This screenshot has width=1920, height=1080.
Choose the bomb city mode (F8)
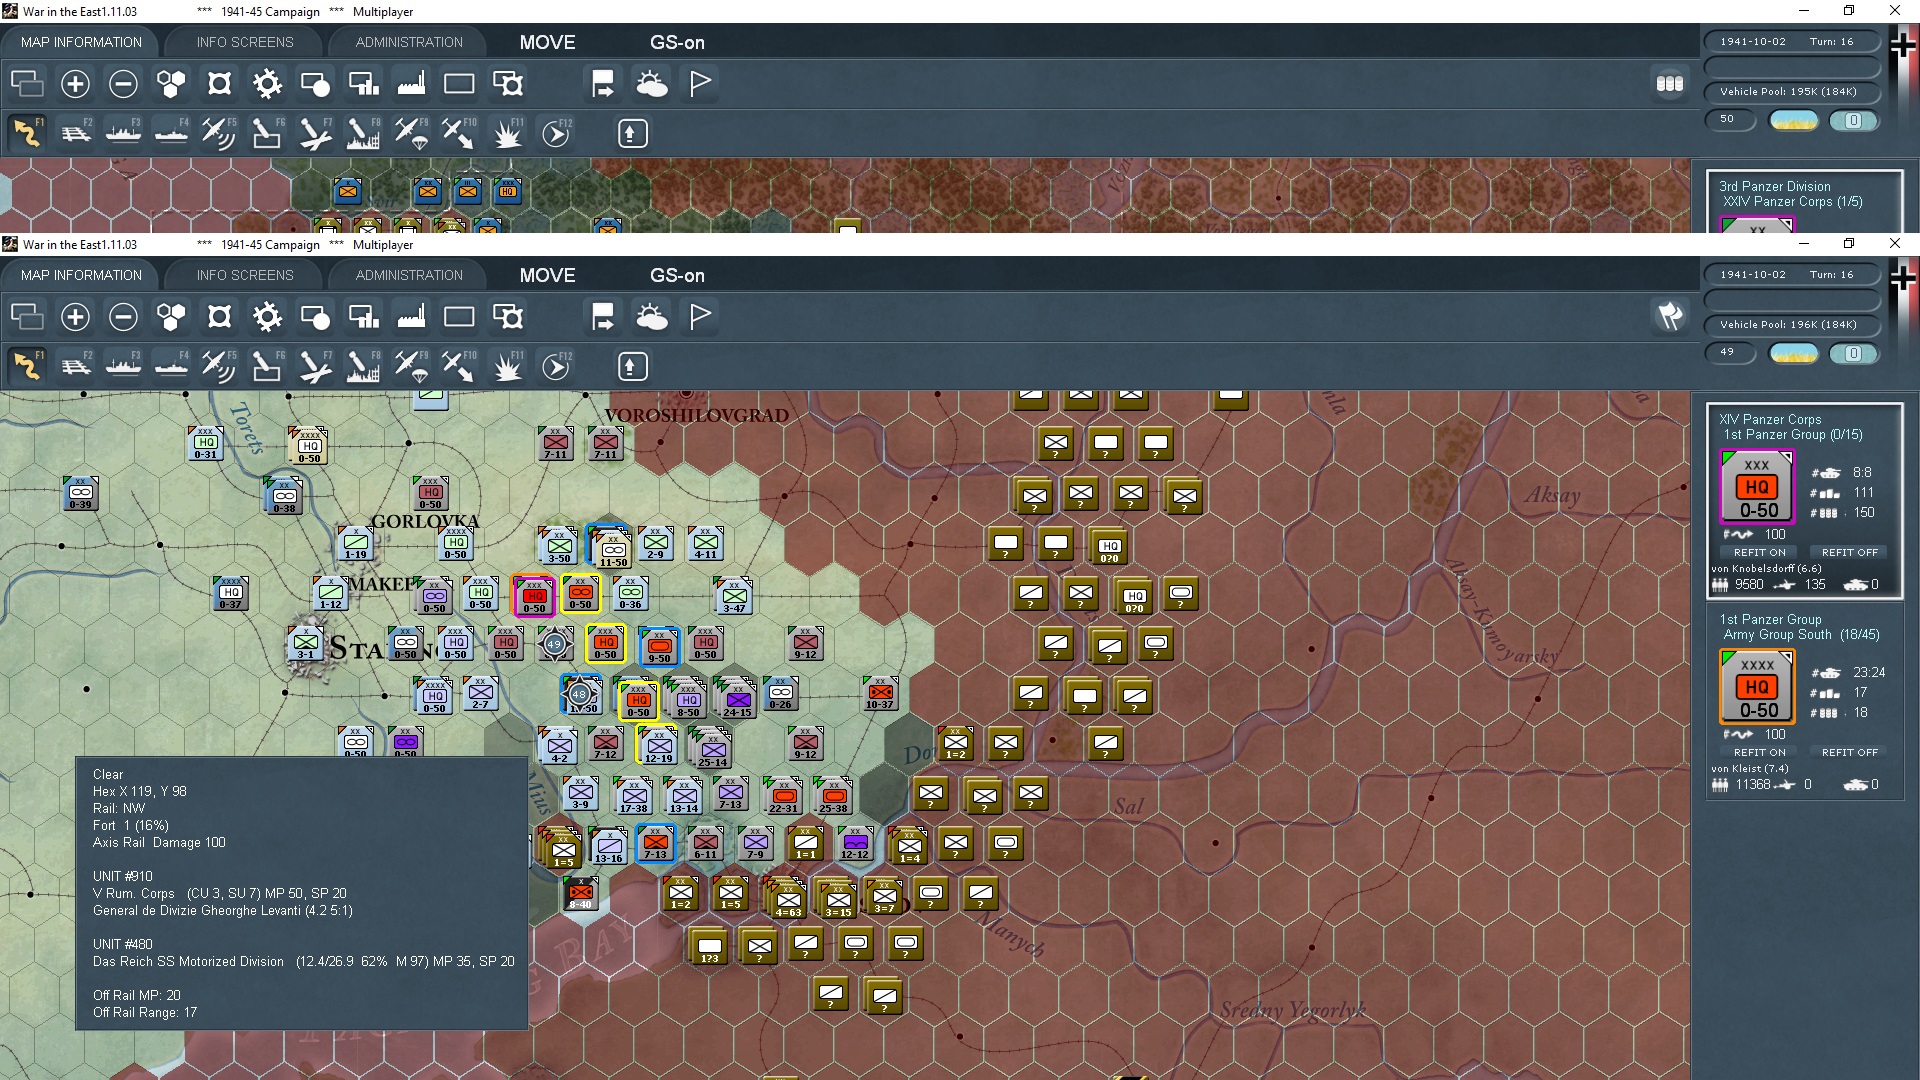[x=364, y=365]
